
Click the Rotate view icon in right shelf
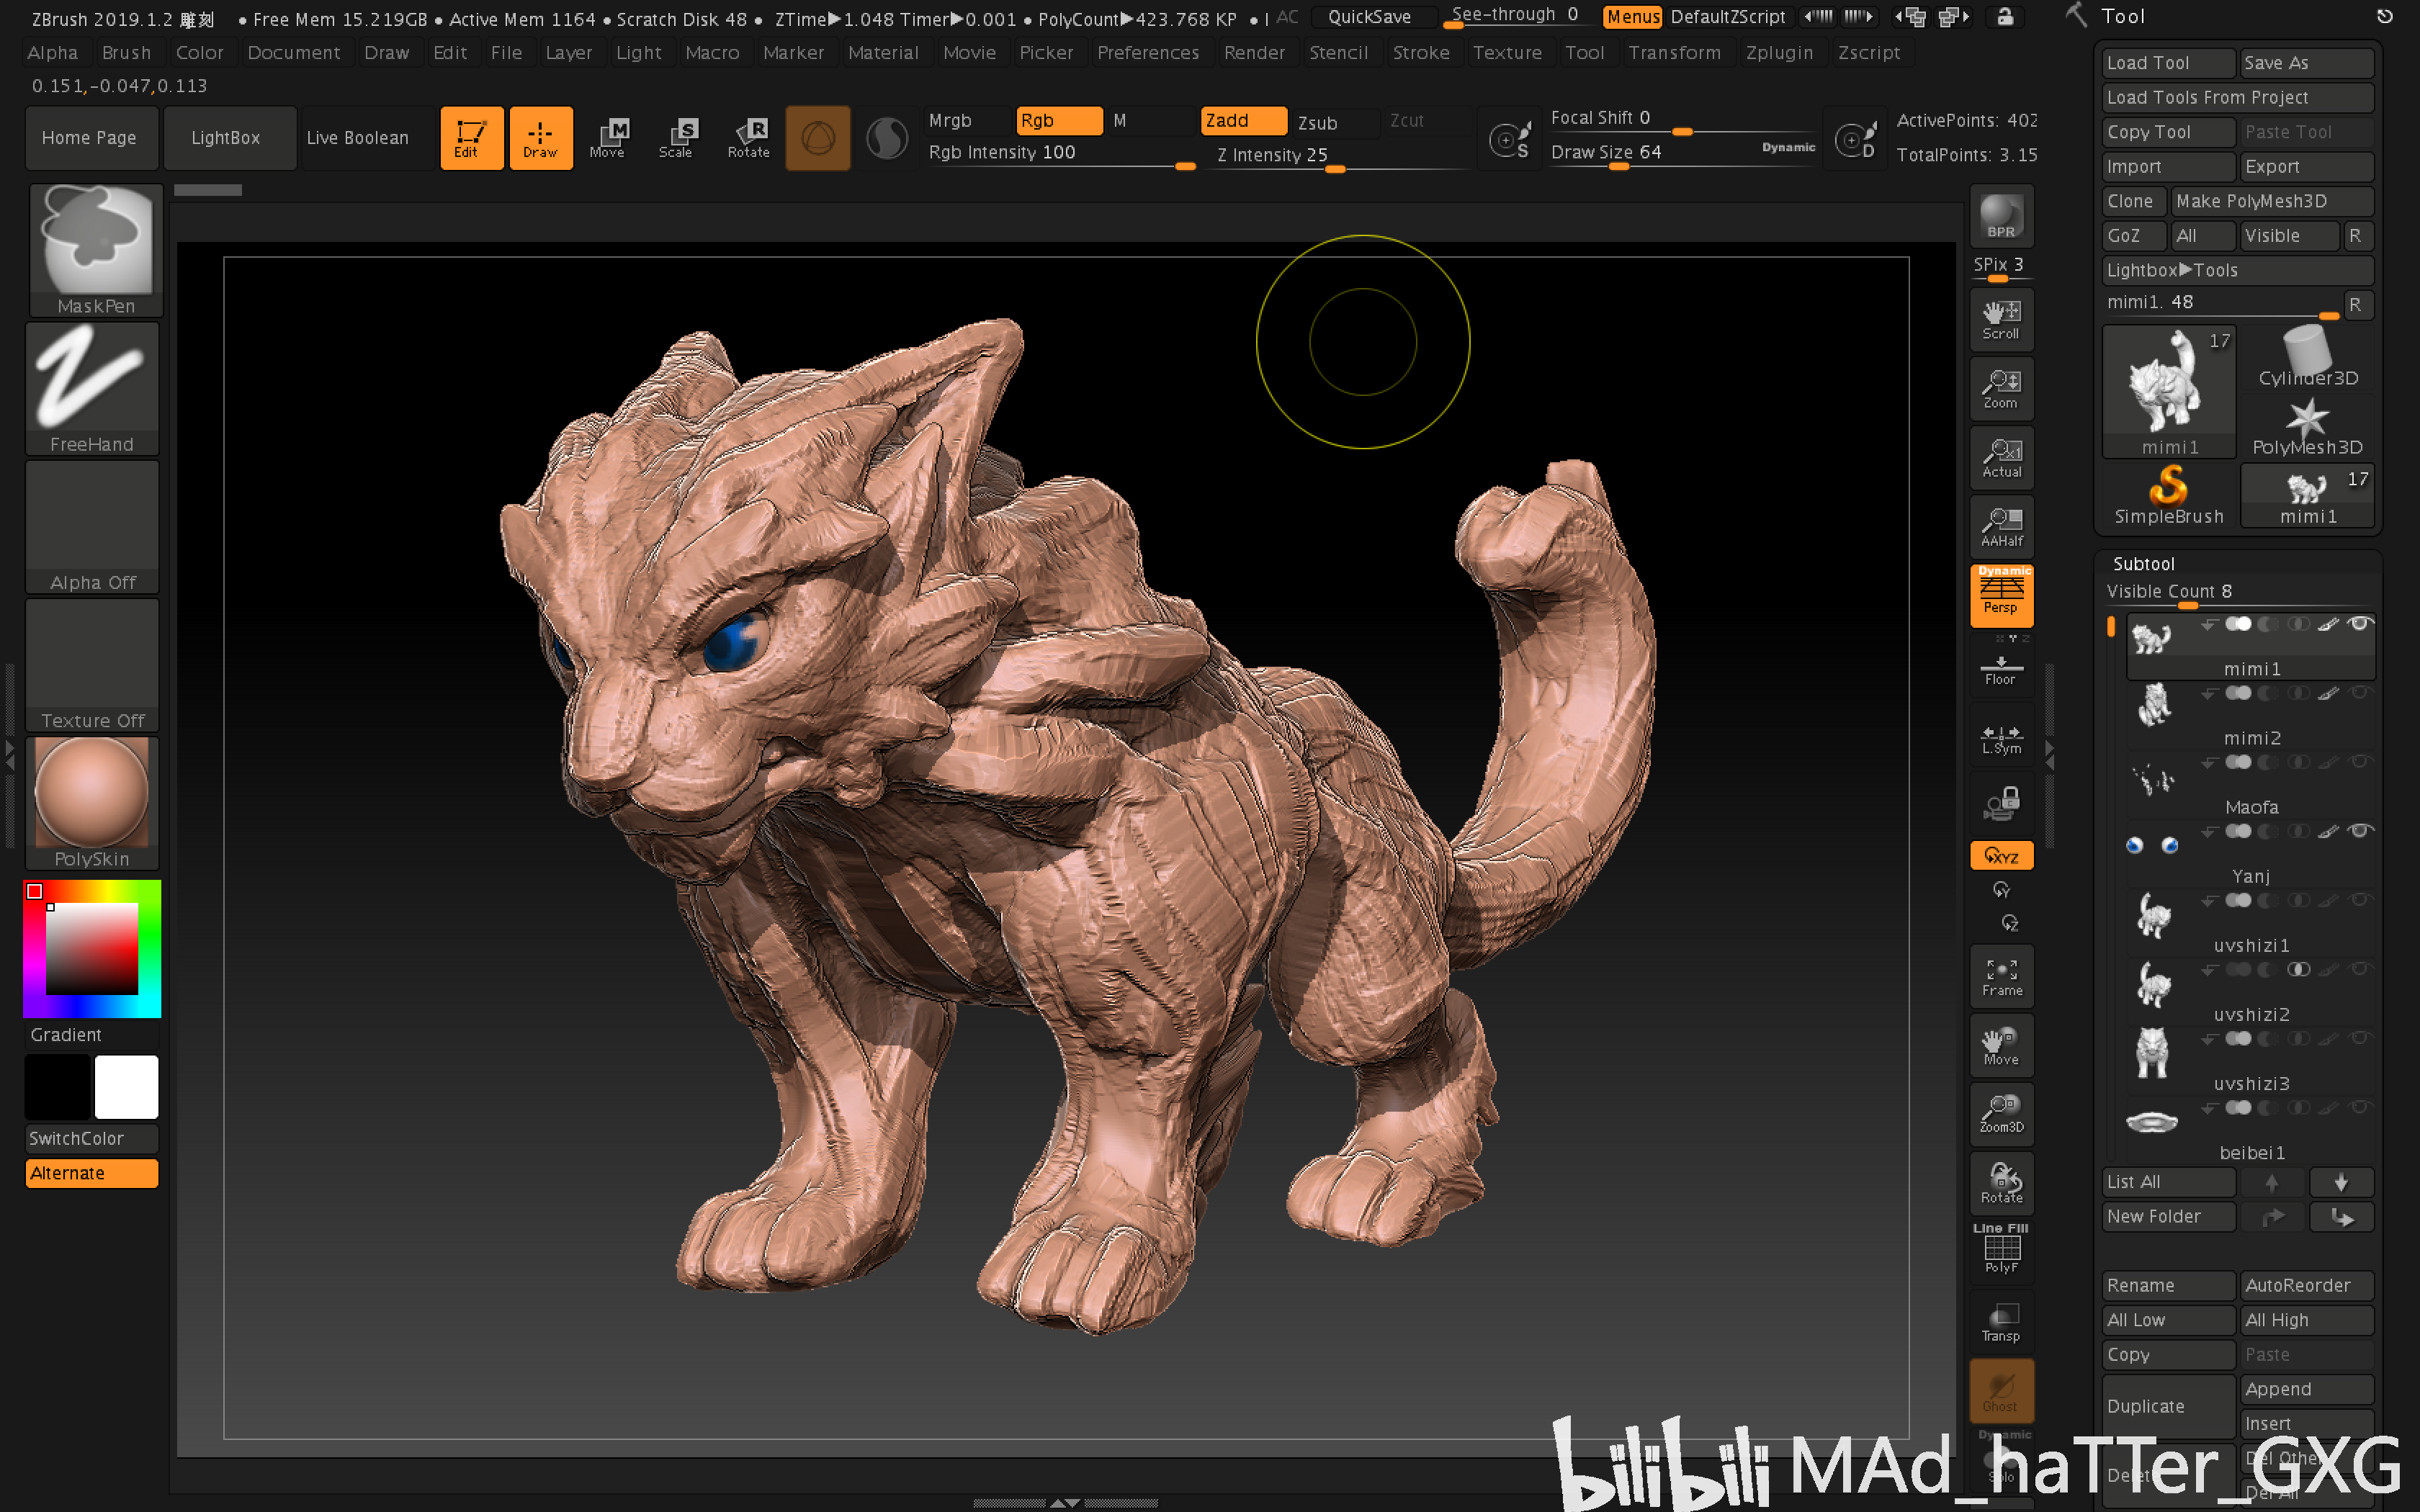click(x=2001, y=1183)
